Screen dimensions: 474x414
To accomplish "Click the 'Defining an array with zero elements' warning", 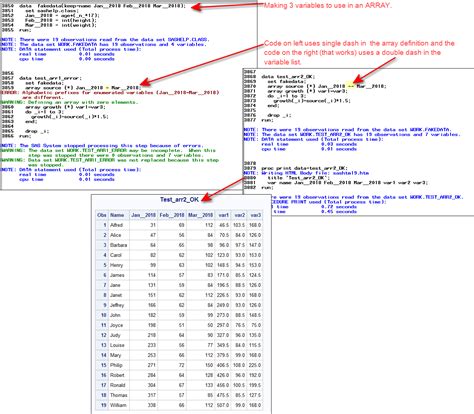I will [x=69, y=102].
